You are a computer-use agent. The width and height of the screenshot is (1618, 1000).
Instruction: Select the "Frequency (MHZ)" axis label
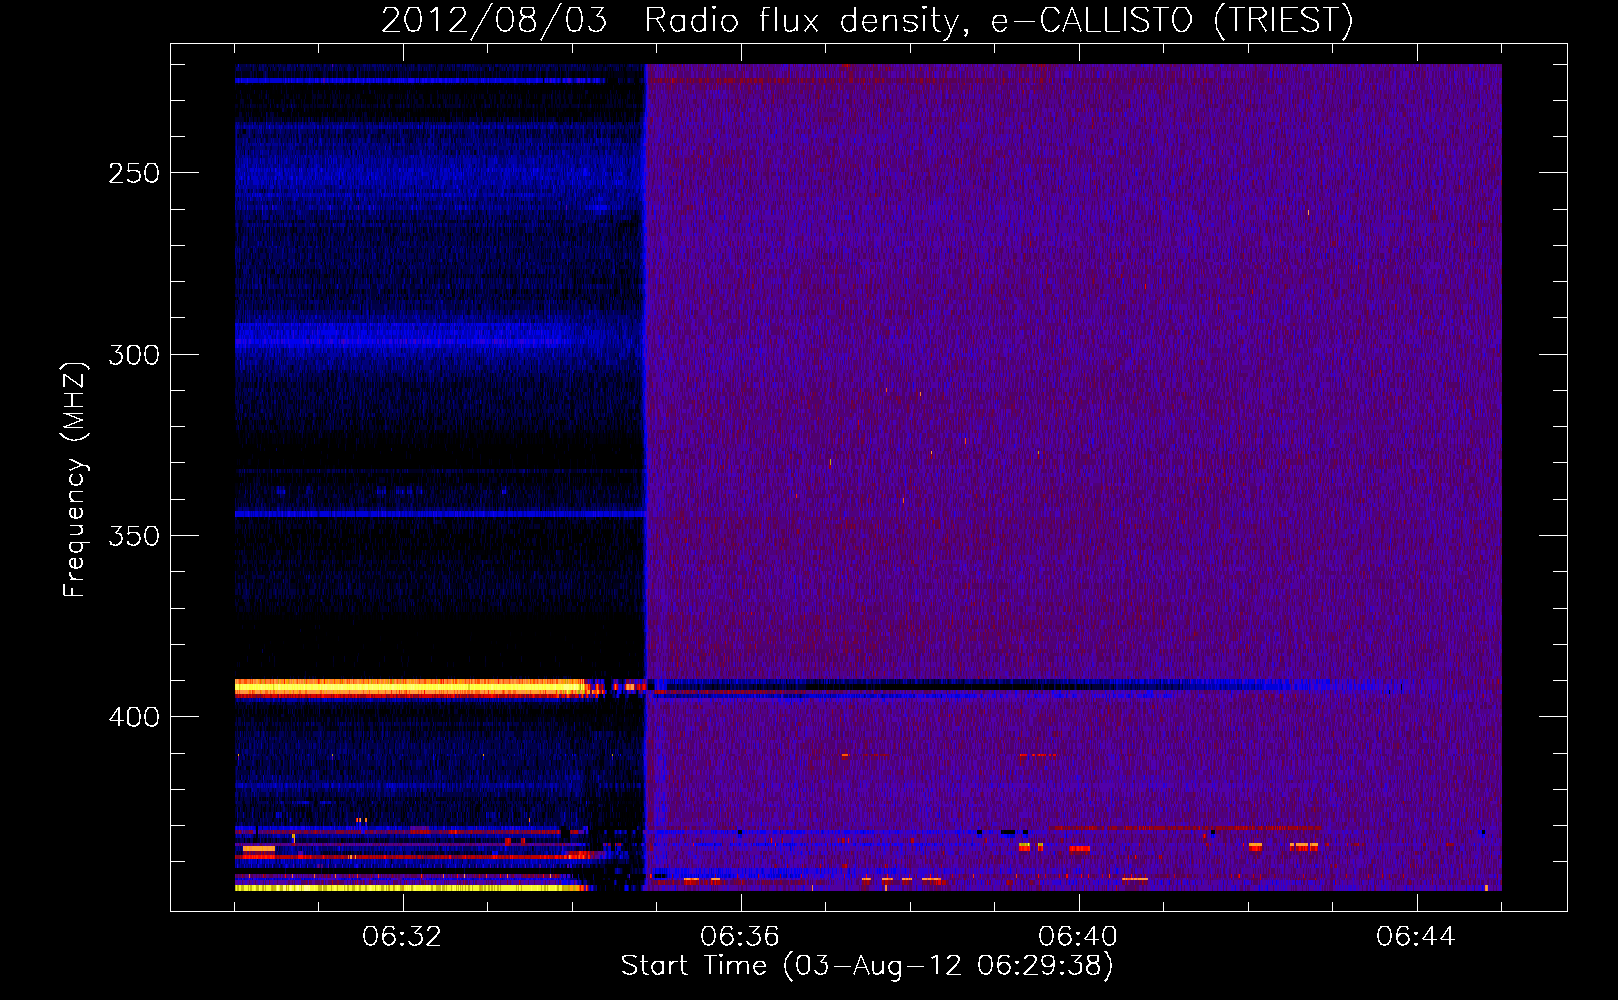(x=75, y=479)
